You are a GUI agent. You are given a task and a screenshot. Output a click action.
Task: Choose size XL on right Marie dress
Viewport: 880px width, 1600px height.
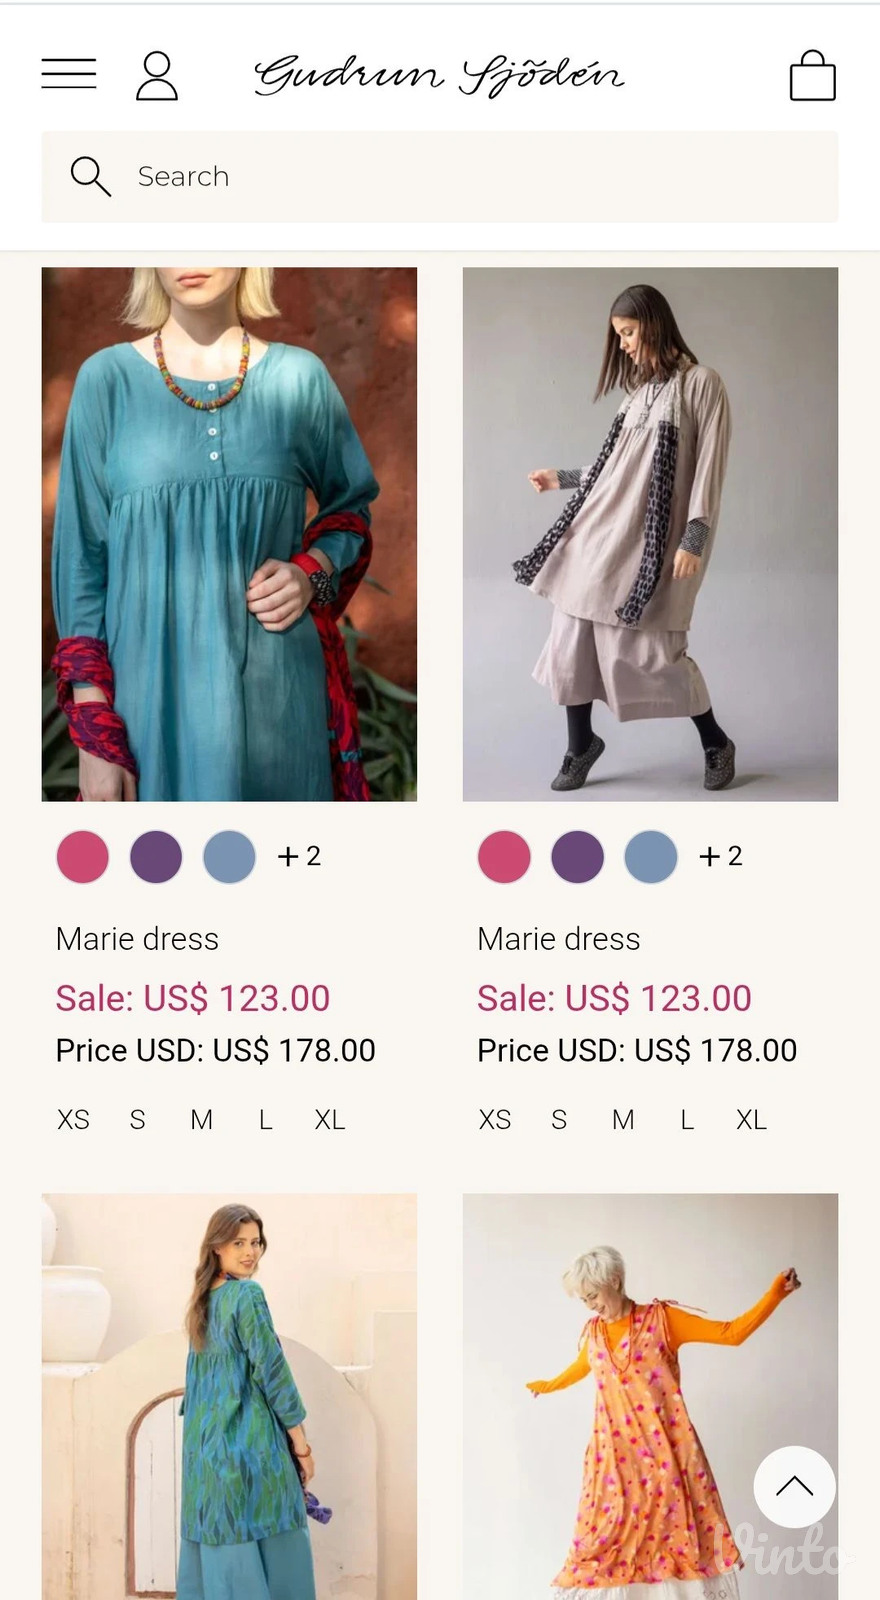pos(751,1120)
